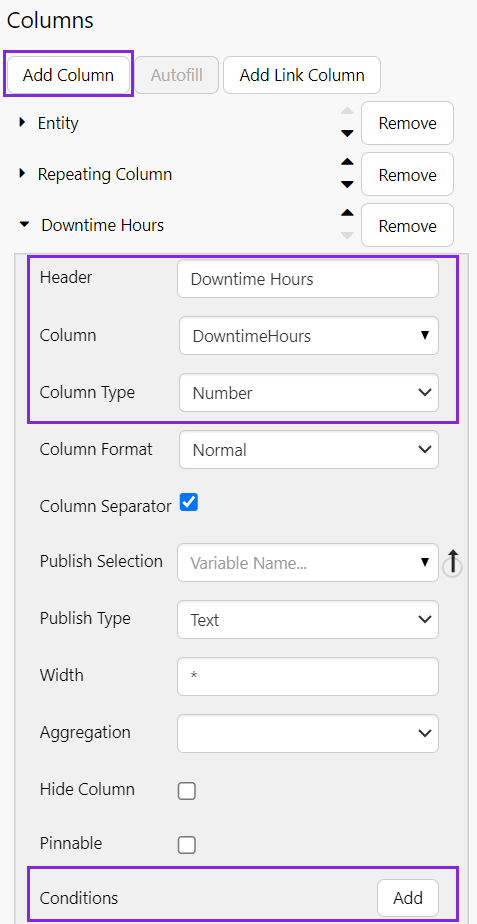Viewport: 477px width, 924px height.
Task: Open the Aggregation dropdown
Action: (x=308, y=734)
